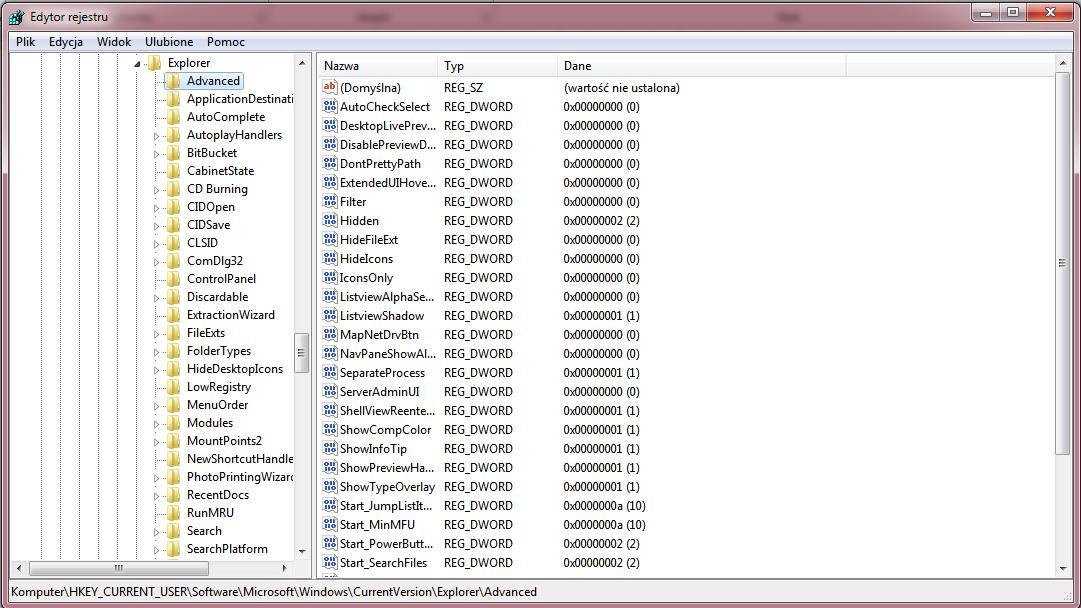The width and height of the screenshot is (1081, 608).
Task: Collapse the Explorer key node
Action: [x=137, y=63]
